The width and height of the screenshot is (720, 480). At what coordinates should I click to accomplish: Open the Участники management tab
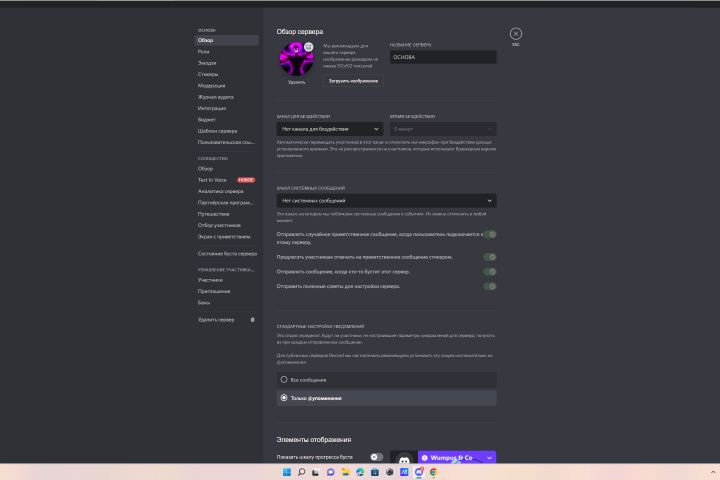[x=226, y=280]
